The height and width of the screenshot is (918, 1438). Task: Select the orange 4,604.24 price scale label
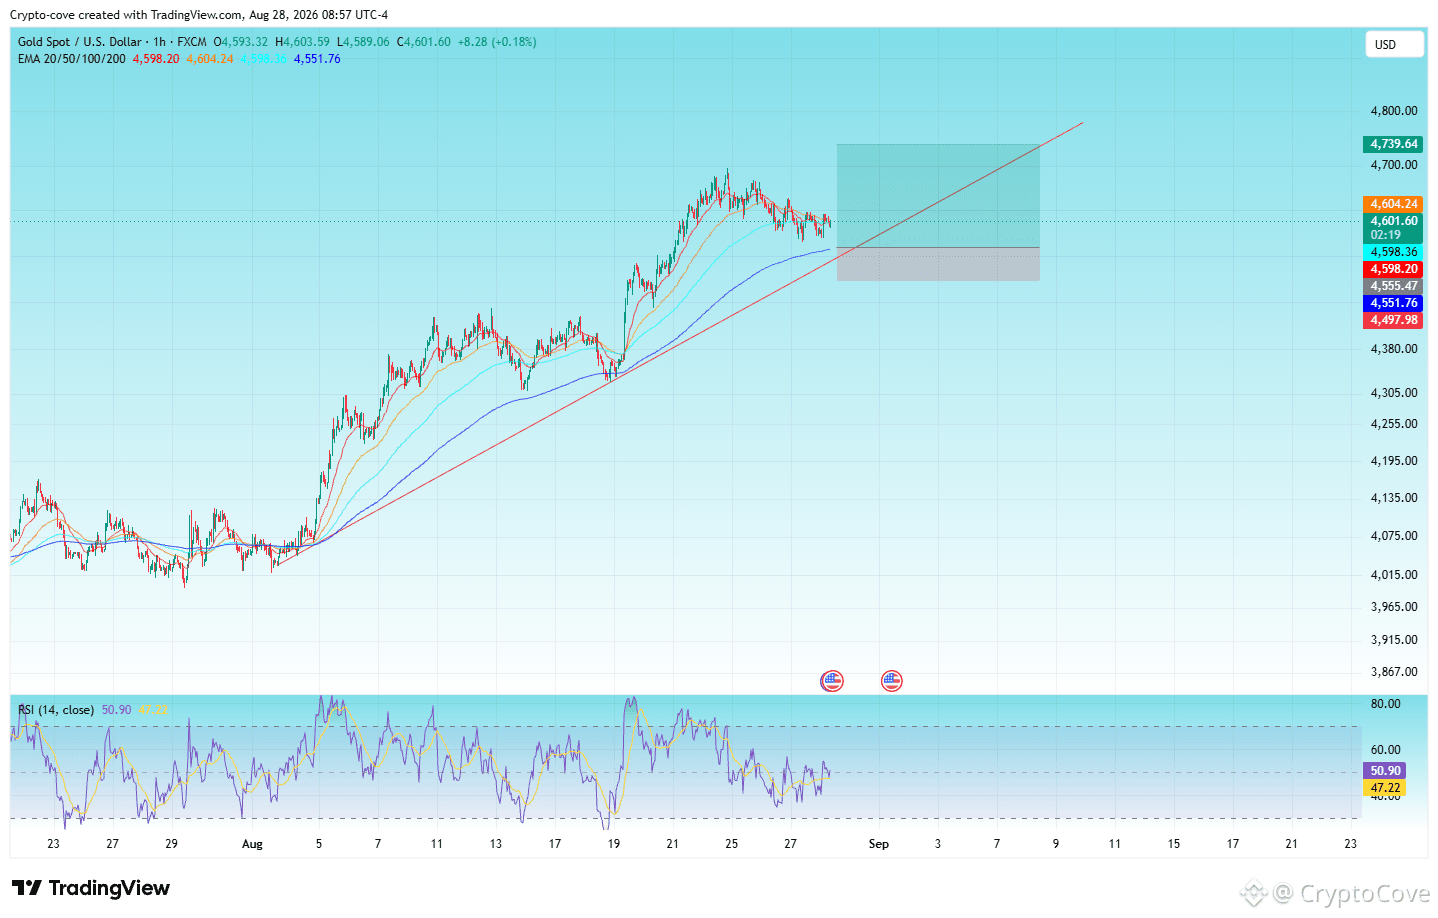coord(1393,204)
